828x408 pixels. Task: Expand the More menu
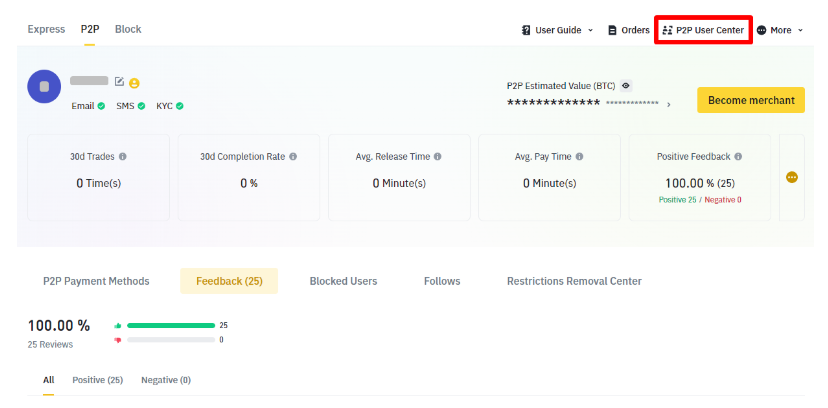coord(780,30)
